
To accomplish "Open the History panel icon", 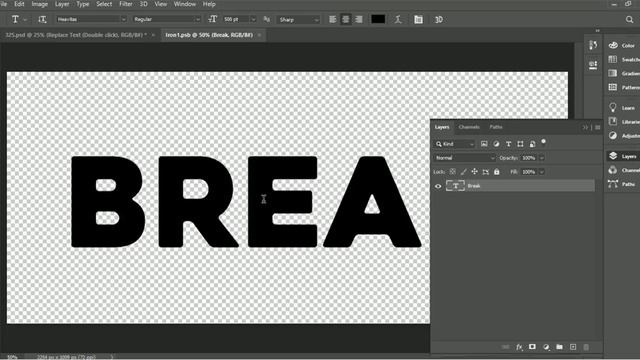I will [593, 45].
